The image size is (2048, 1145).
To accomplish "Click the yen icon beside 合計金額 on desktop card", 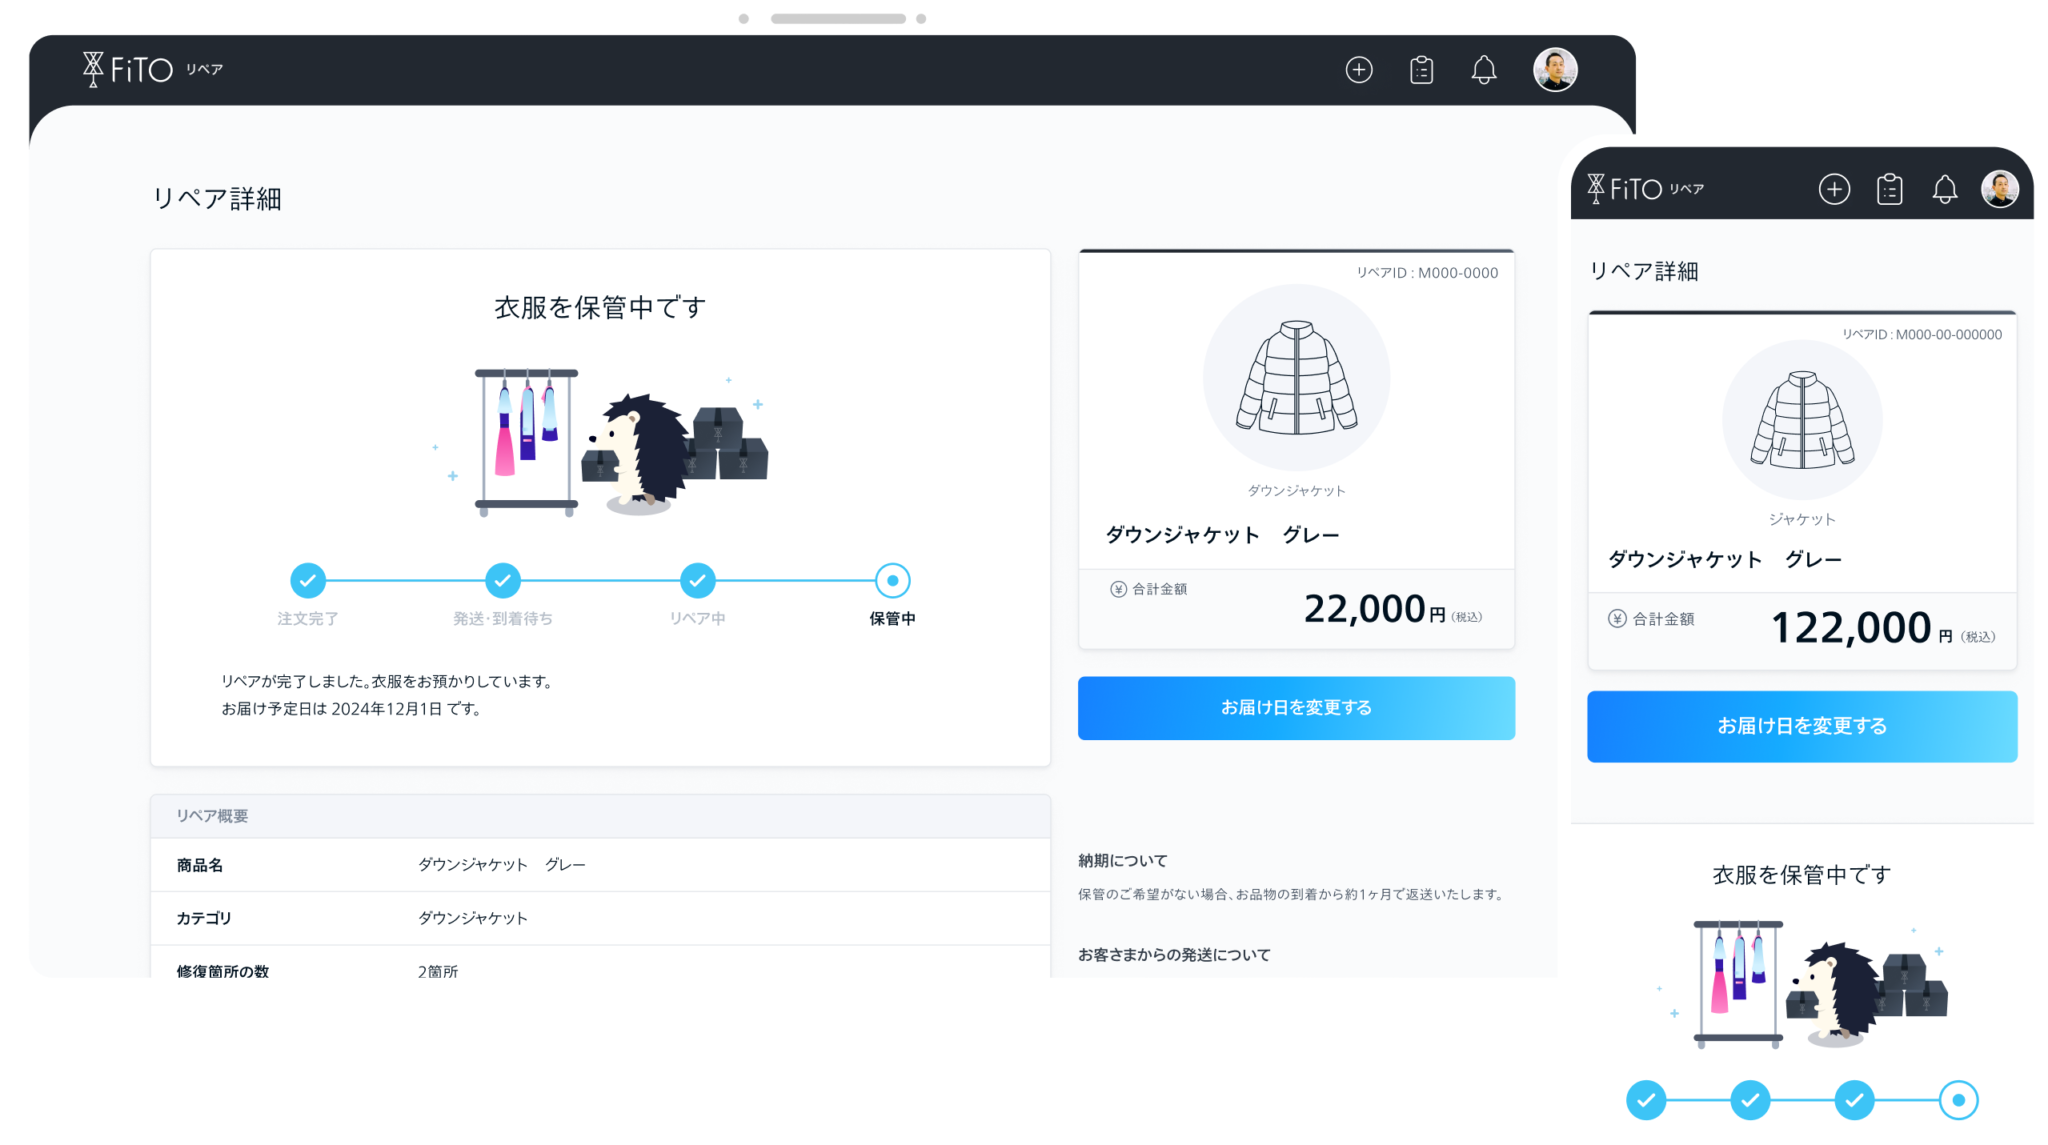I will [x=1118, y=589].
